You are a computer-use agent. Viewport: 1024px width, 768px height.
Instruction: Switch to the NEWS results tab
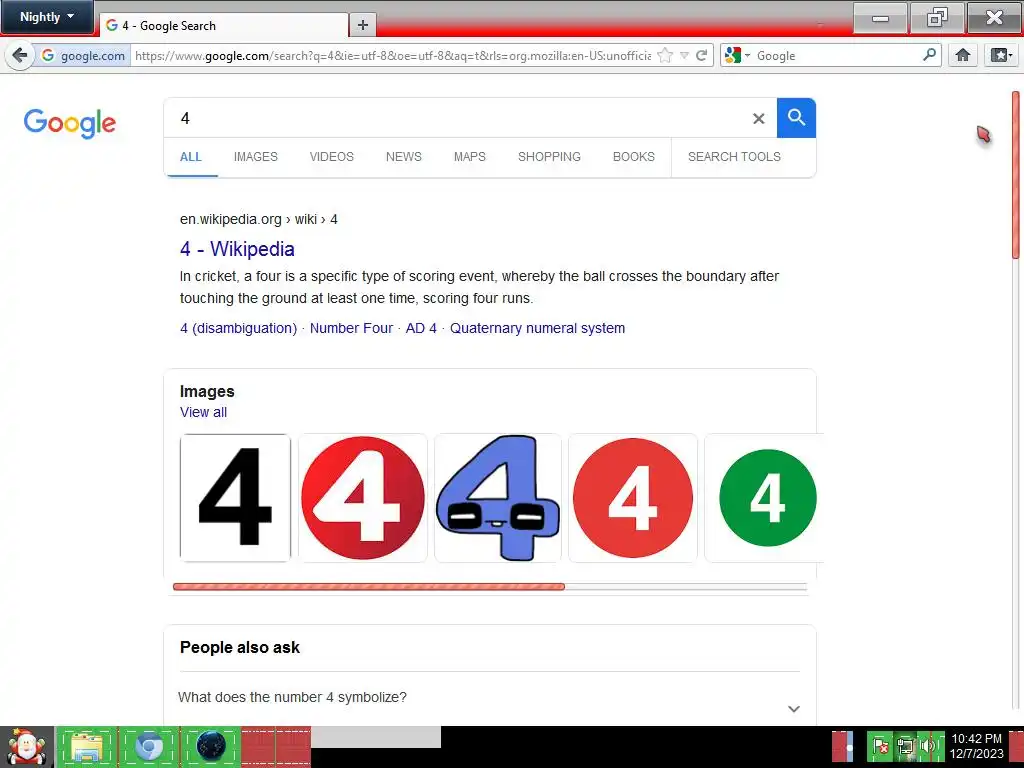click(x=404, y=157)
